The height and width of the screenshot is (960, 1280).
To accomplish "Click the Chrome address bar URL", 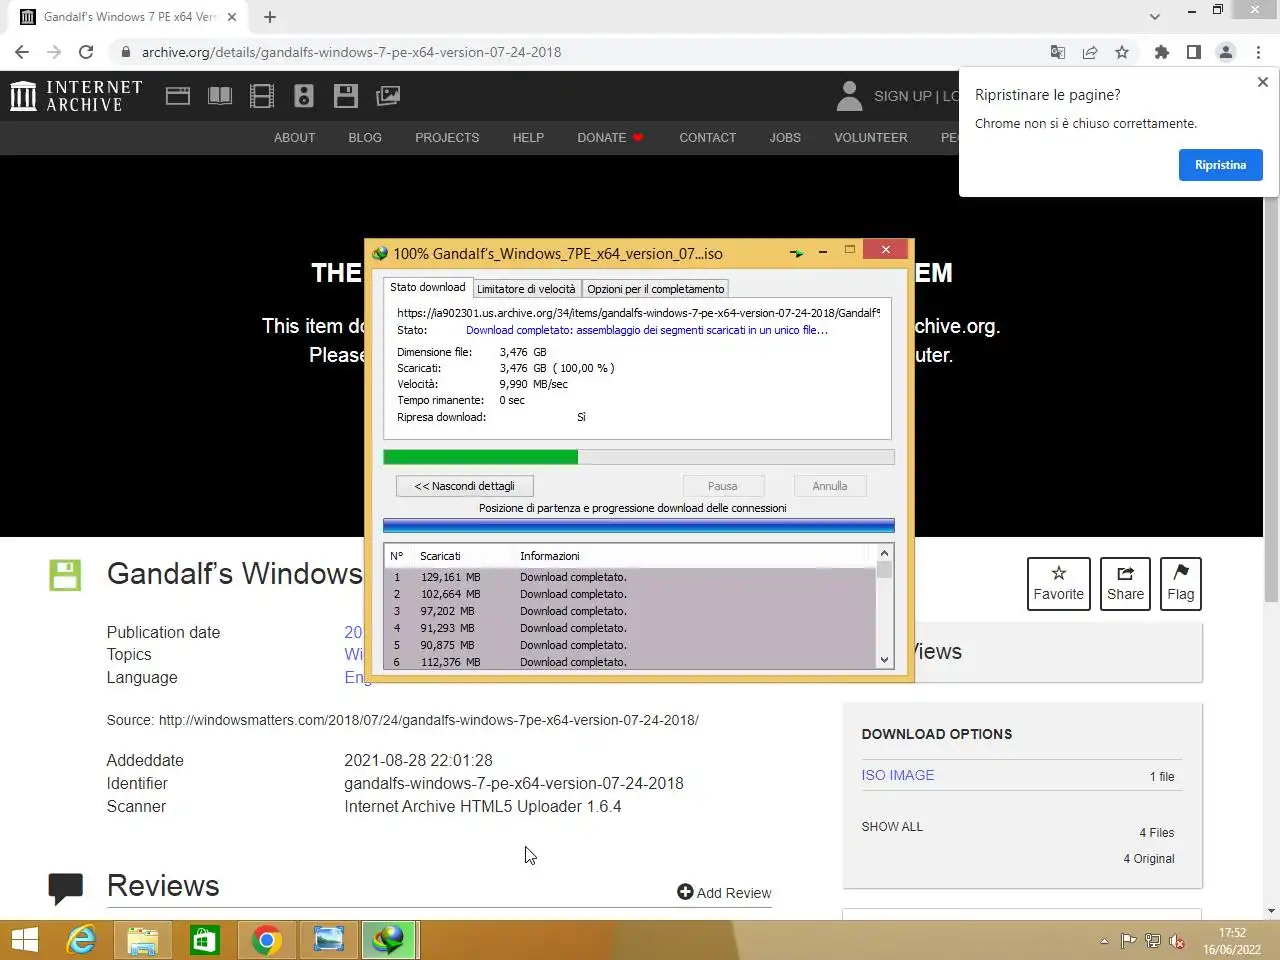I will coord(351,52).
